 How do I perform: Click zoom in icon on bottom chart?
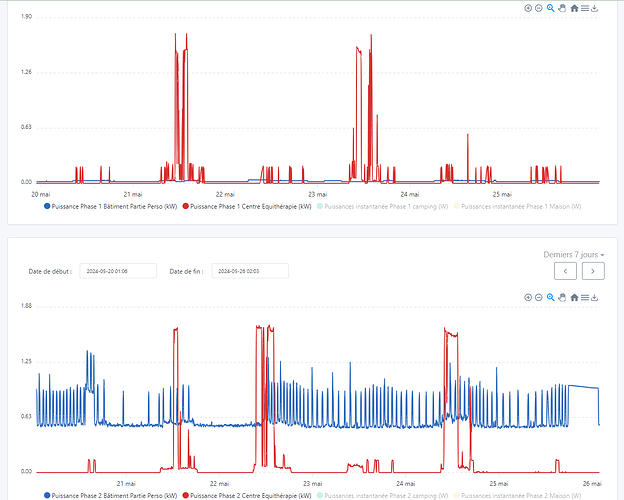pyautogui.click(x=528, y=298)
